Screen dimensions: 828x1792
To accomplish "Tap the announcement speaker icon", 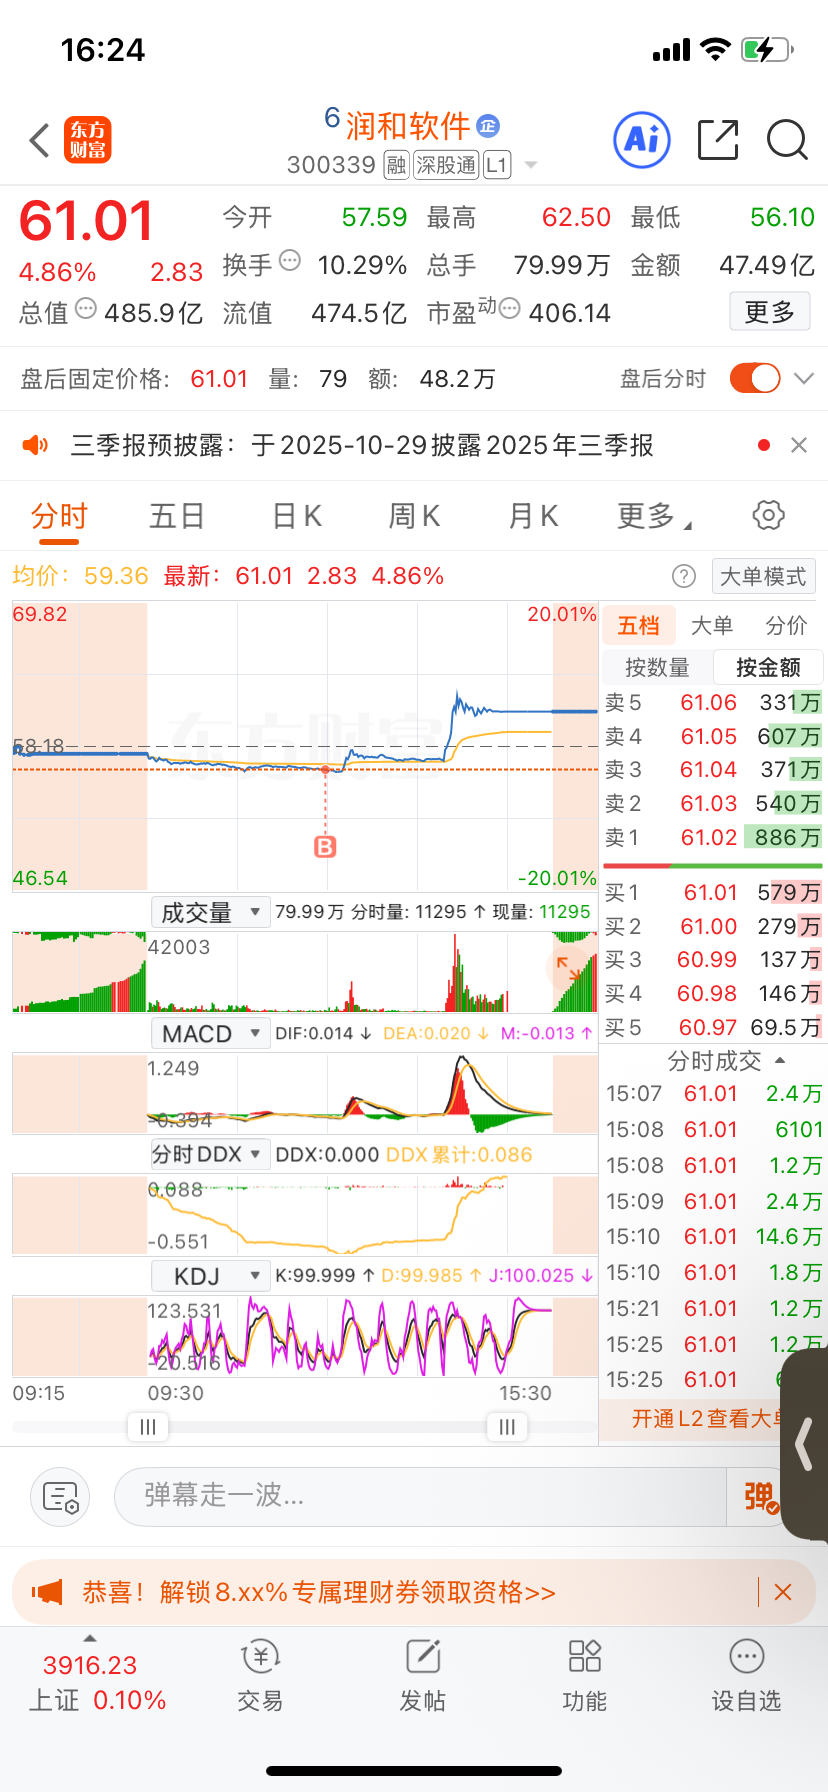I will [35, 445].
